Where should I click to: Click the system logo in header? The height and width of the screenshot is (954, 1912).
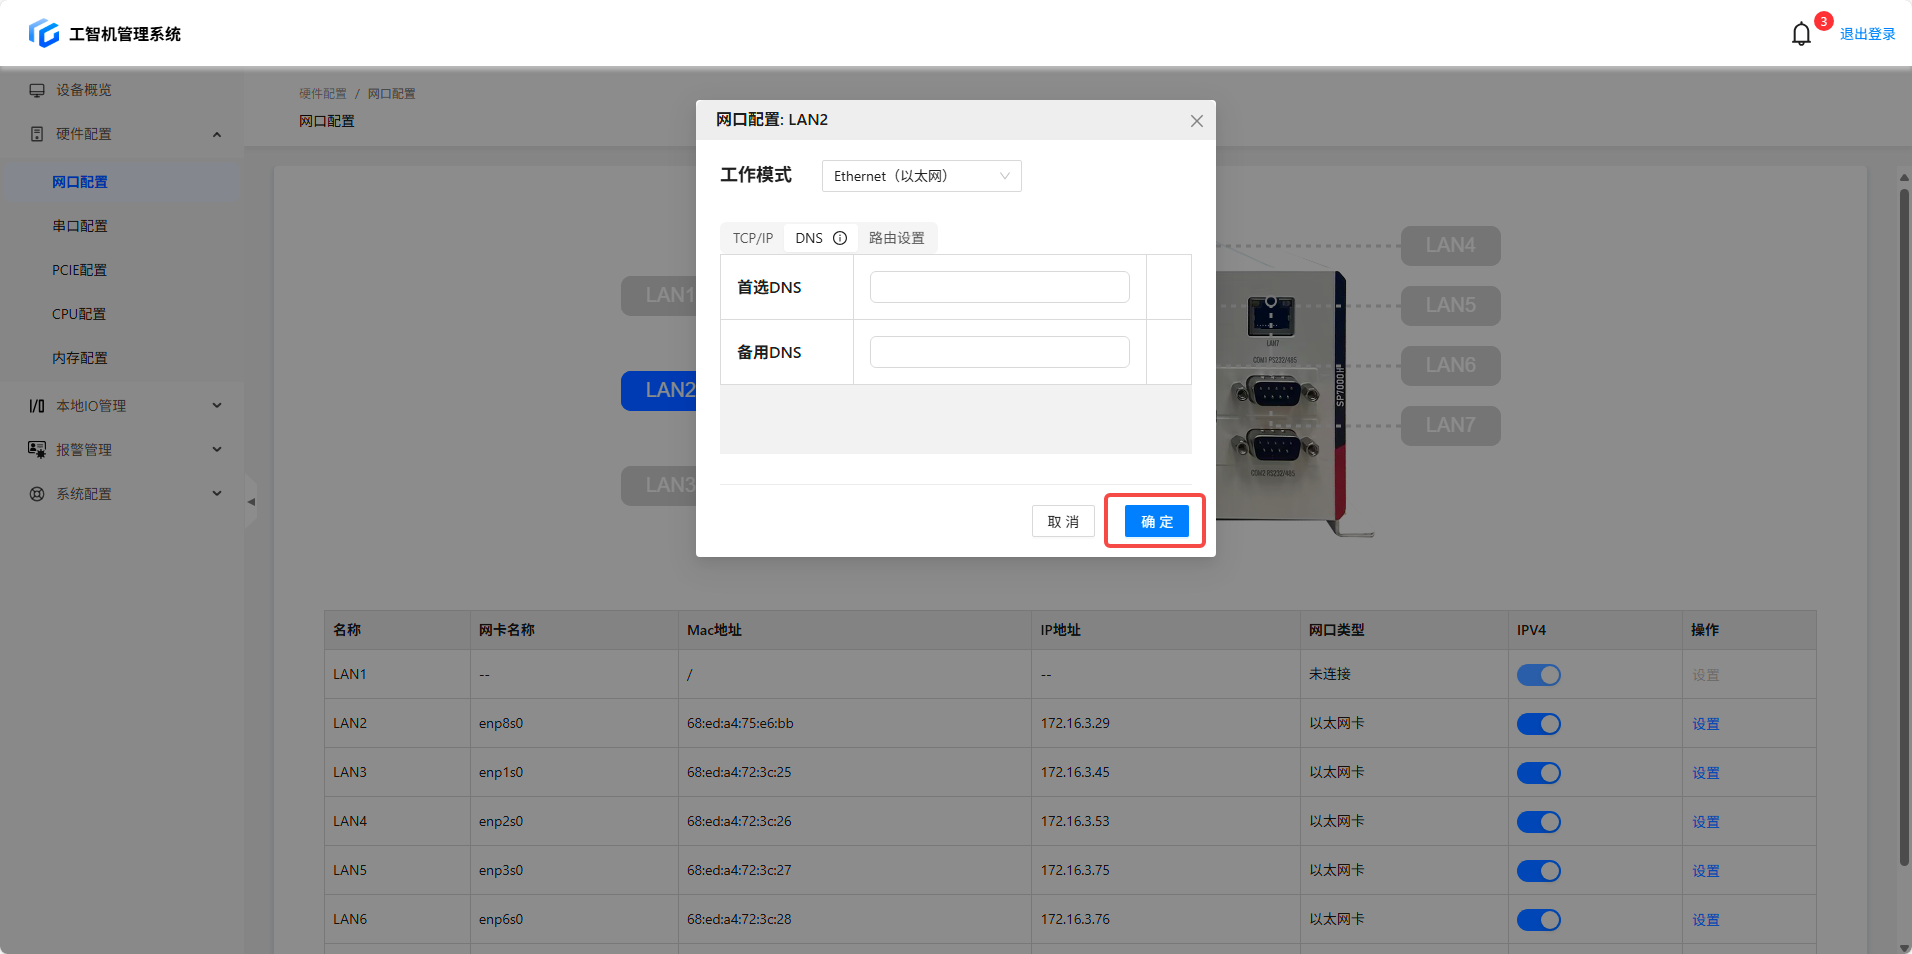pos(44,33)
